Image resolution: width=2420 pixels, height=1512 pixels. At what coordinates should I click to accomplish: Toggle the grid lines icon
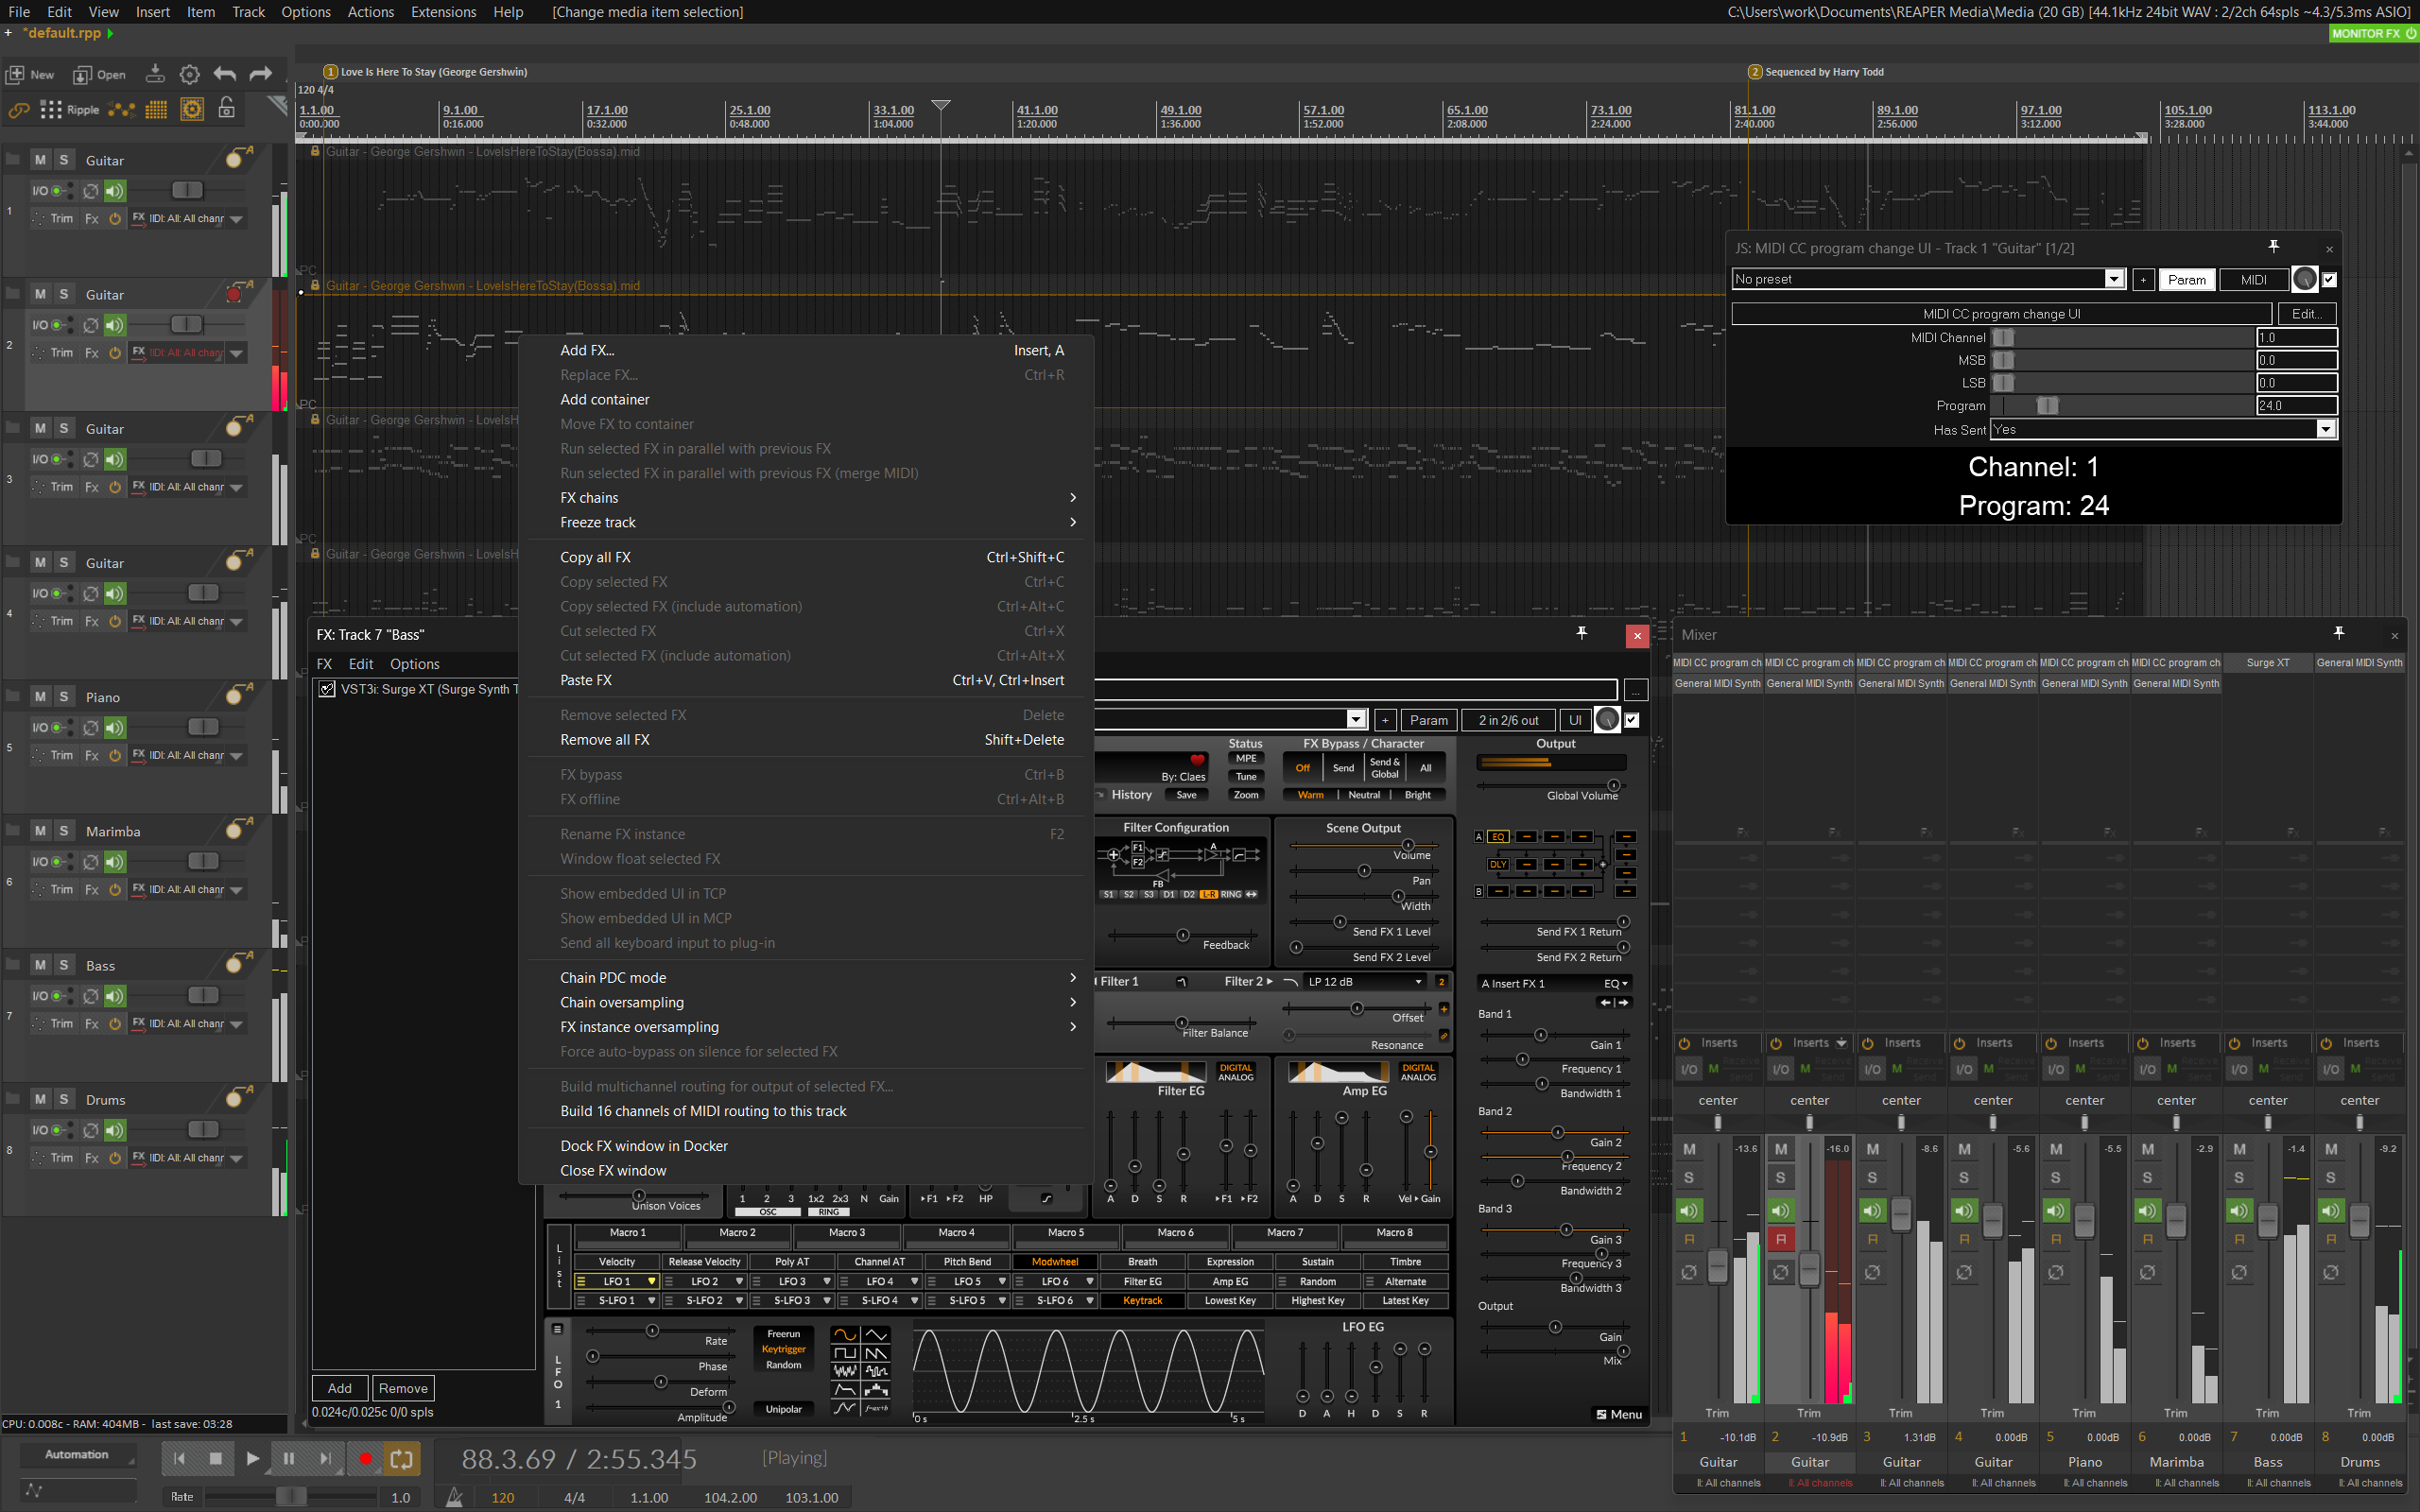tap(156, 109)
